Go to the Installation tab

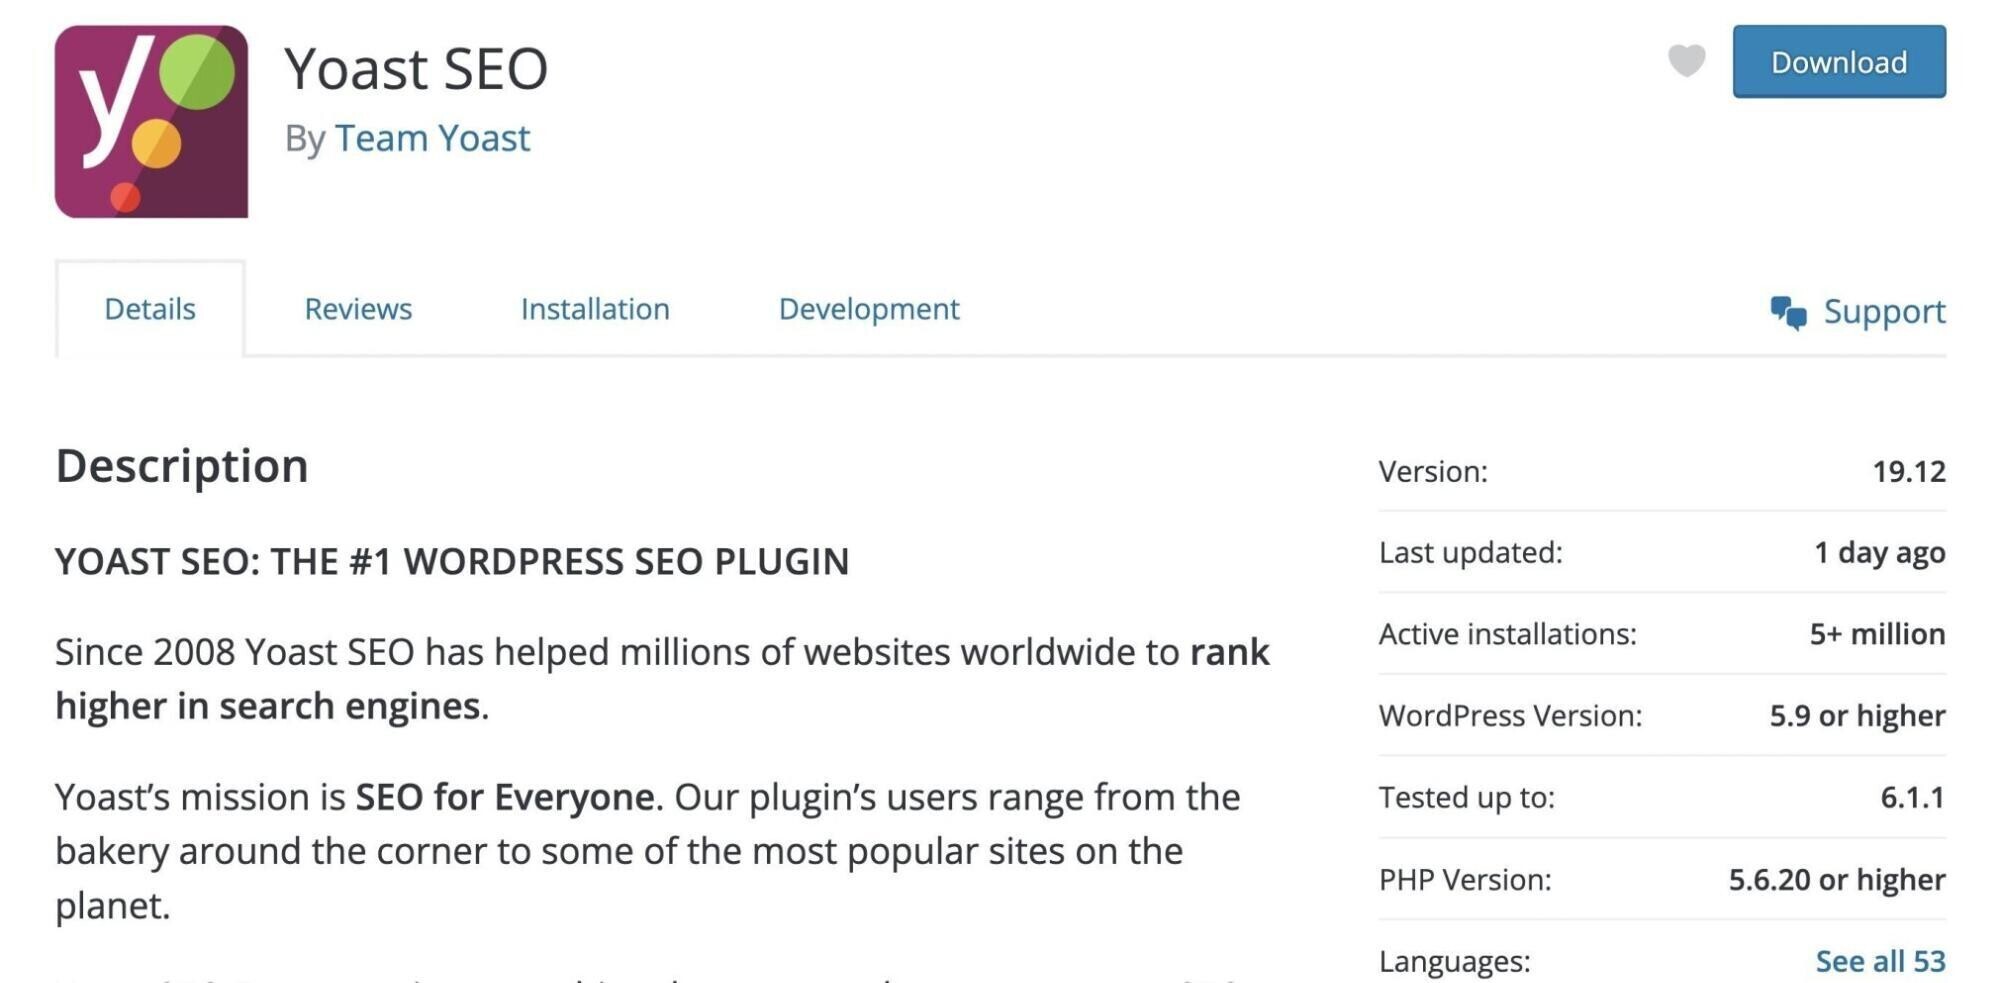point(595,309)
